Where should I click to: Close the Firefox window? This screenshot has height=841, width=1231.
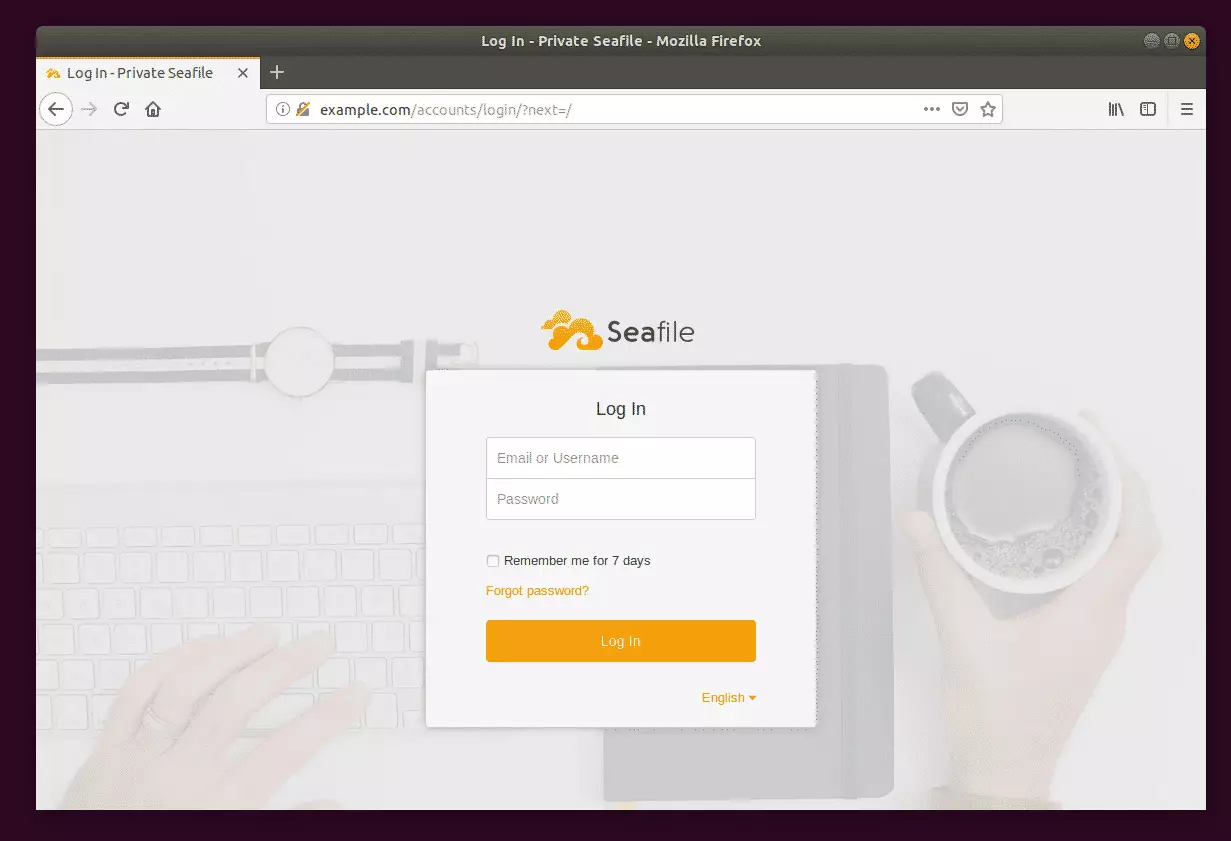click(x=1191, y=41)
